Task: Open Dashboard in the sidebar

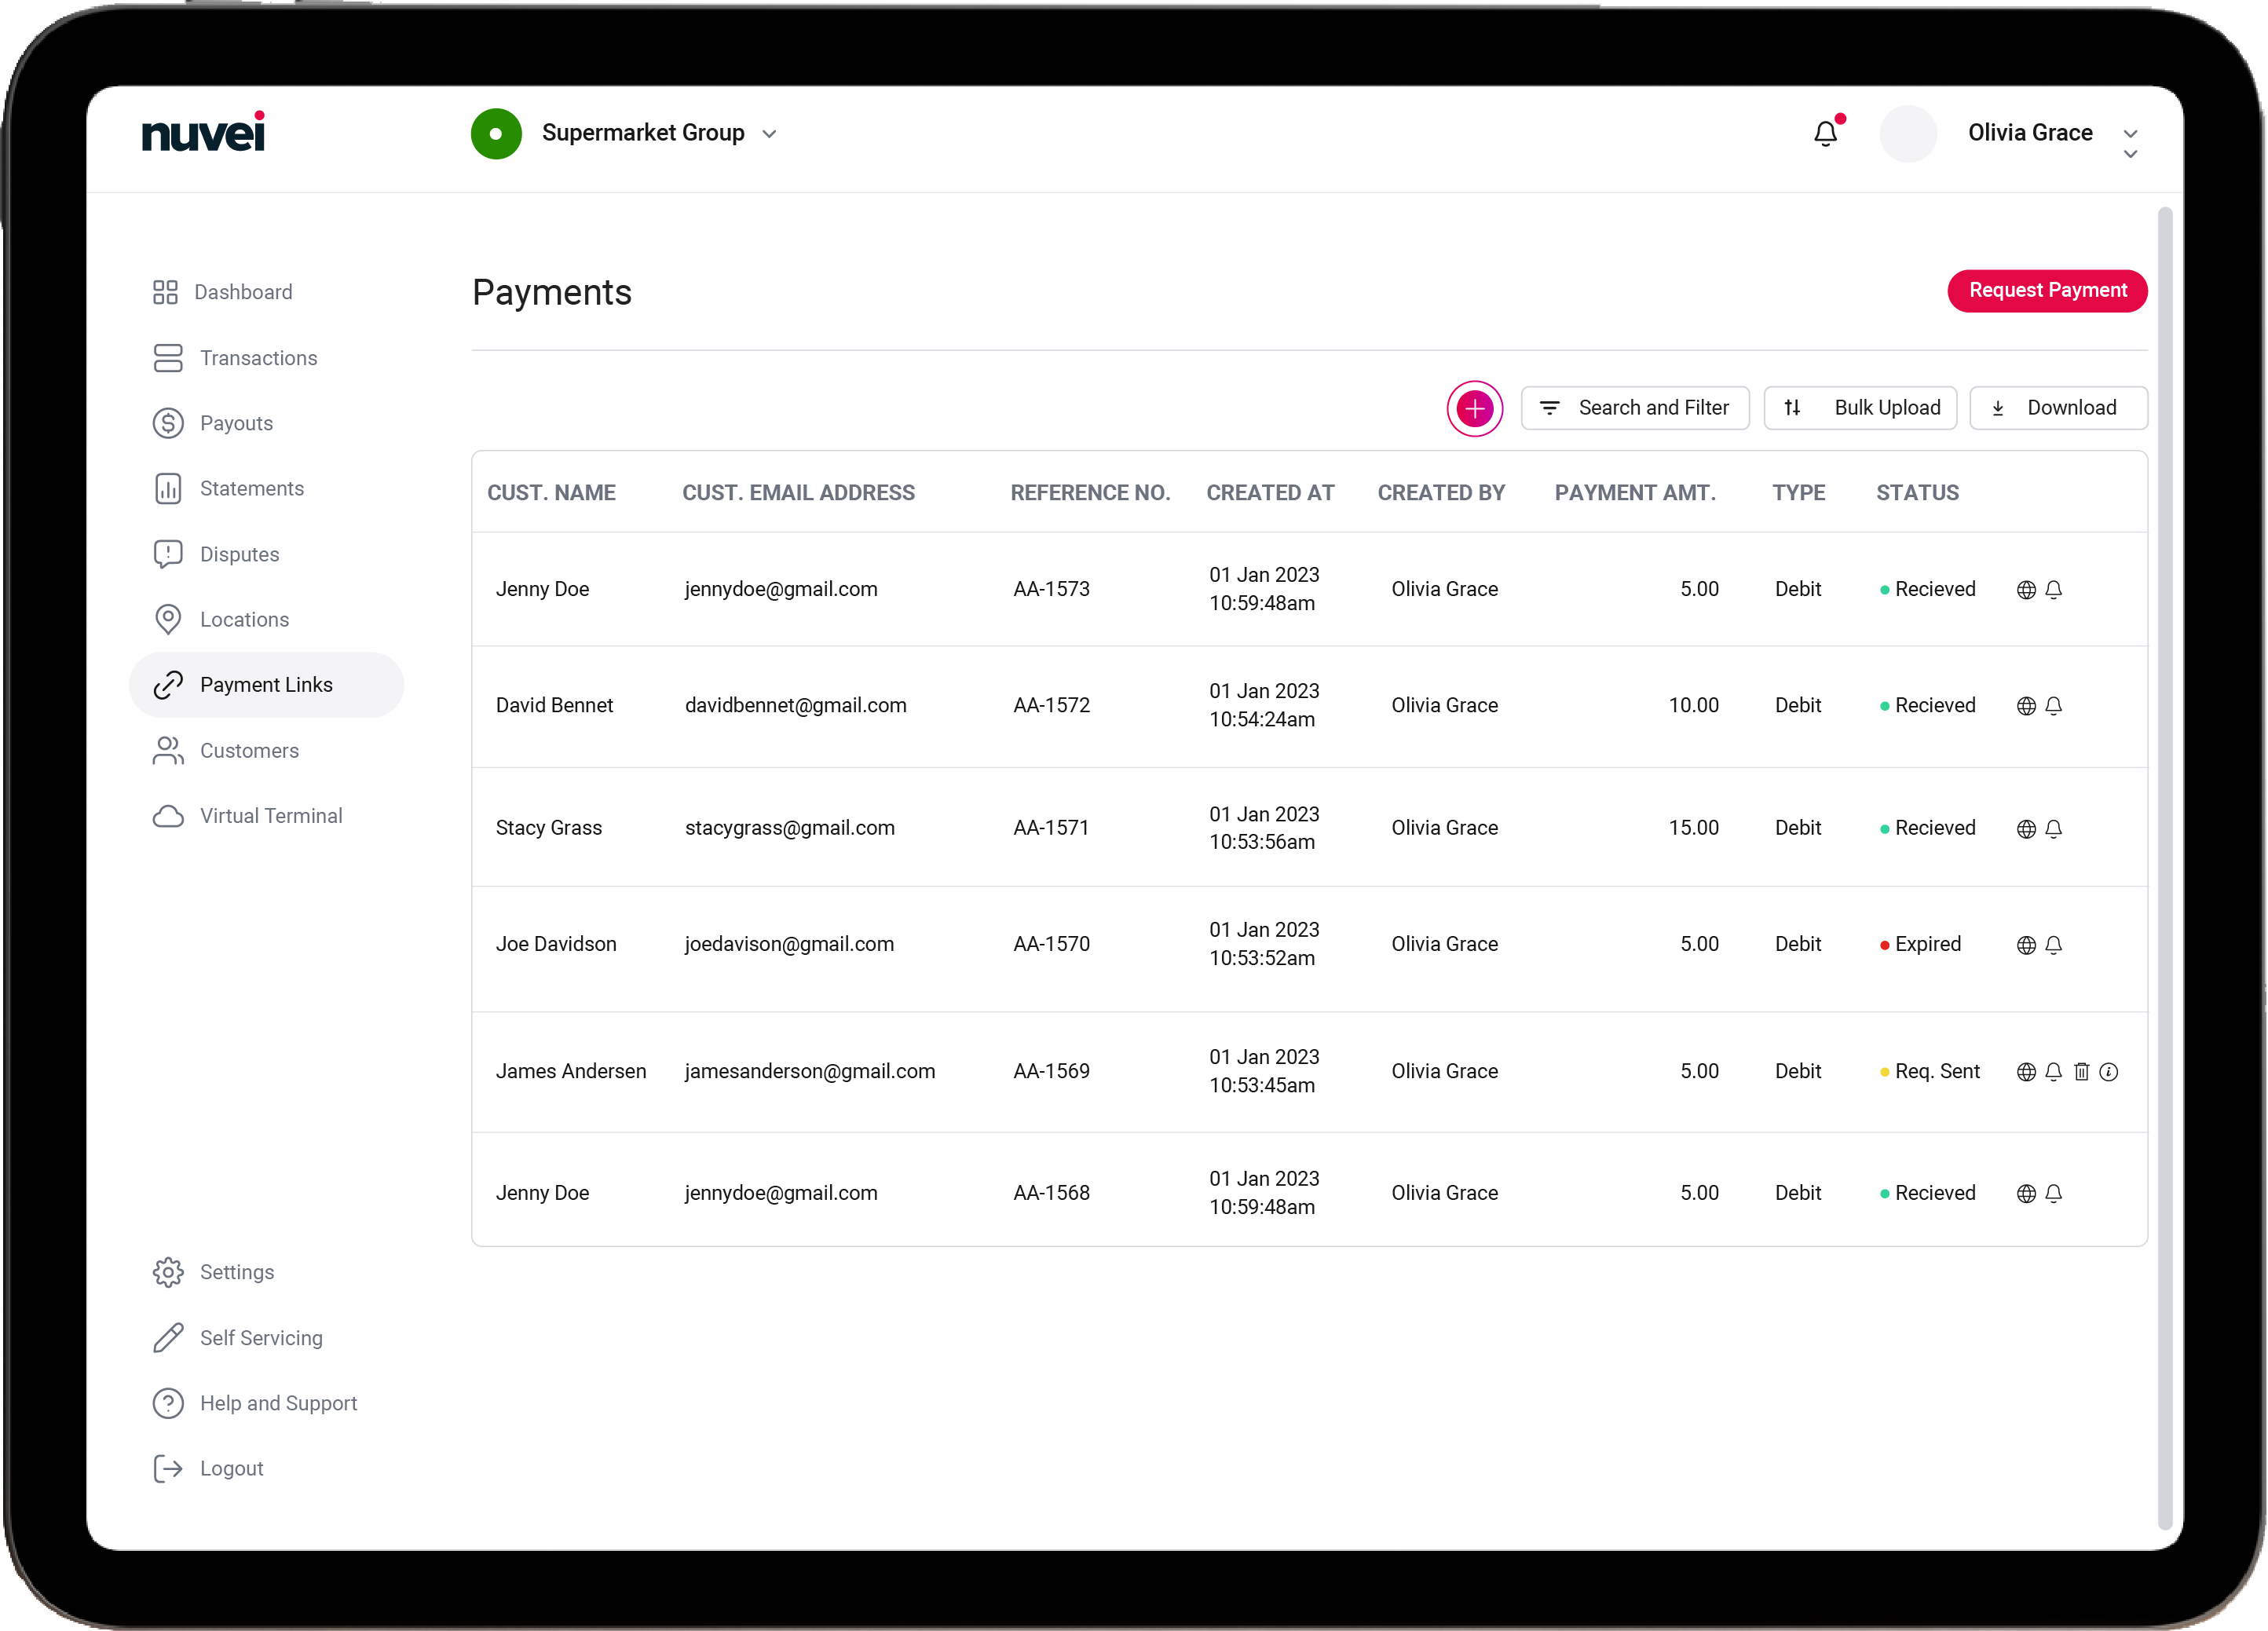Action: point(223,292)
